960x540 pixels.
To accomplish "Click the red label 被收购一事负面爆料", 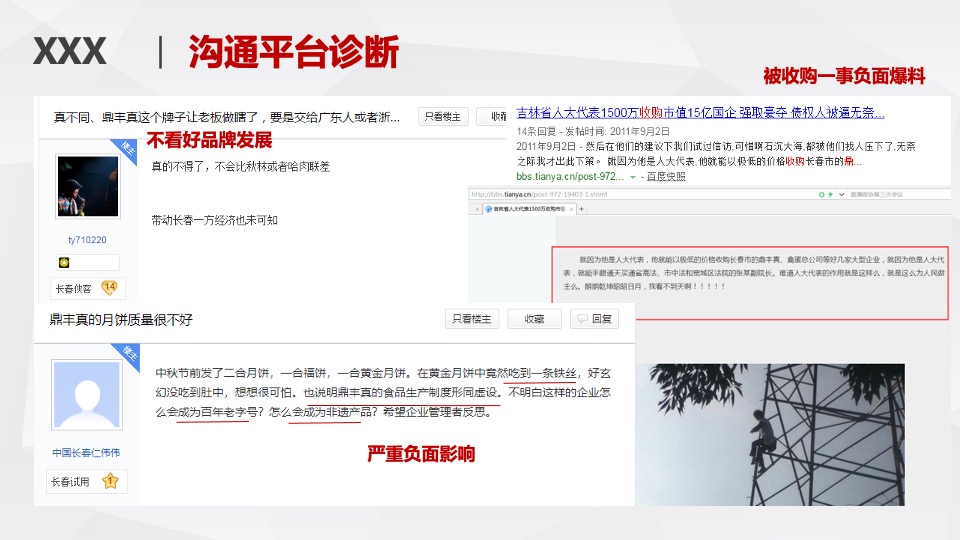I will click(844, 76).
